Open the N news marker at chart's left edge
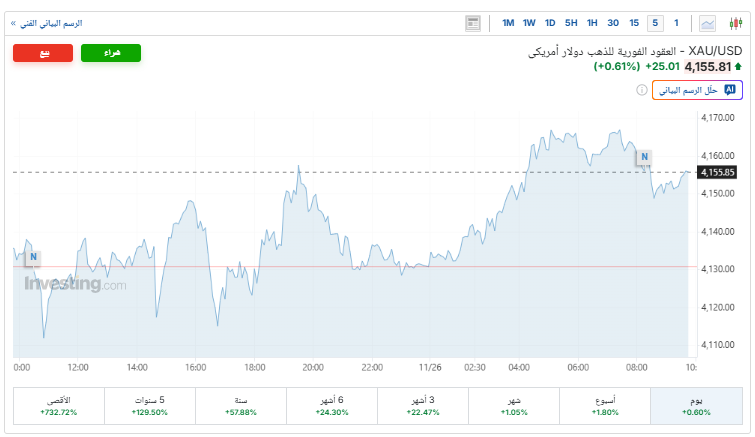The width and height of the screenshot is (755, 437). [x=33, y=257]
